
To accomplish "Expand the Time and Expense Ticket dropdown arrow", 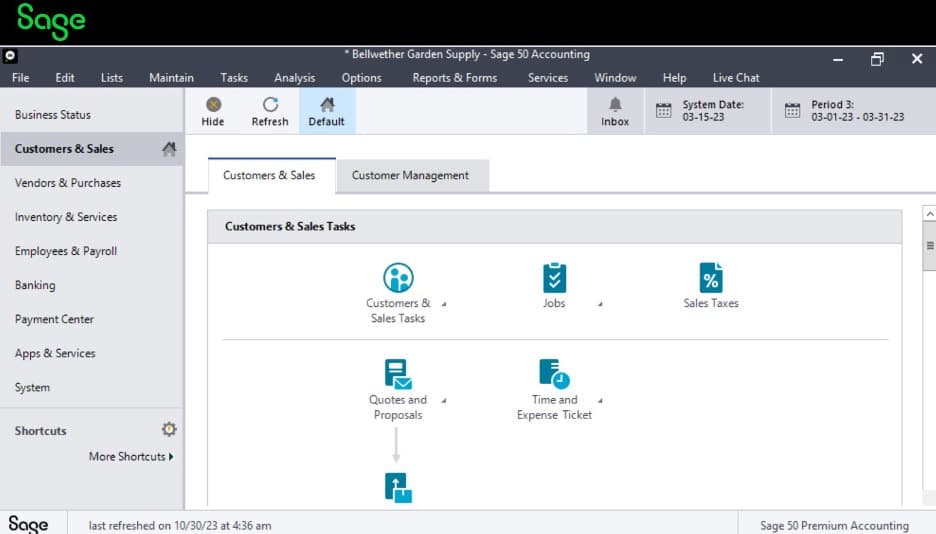I will coord(600,400).
